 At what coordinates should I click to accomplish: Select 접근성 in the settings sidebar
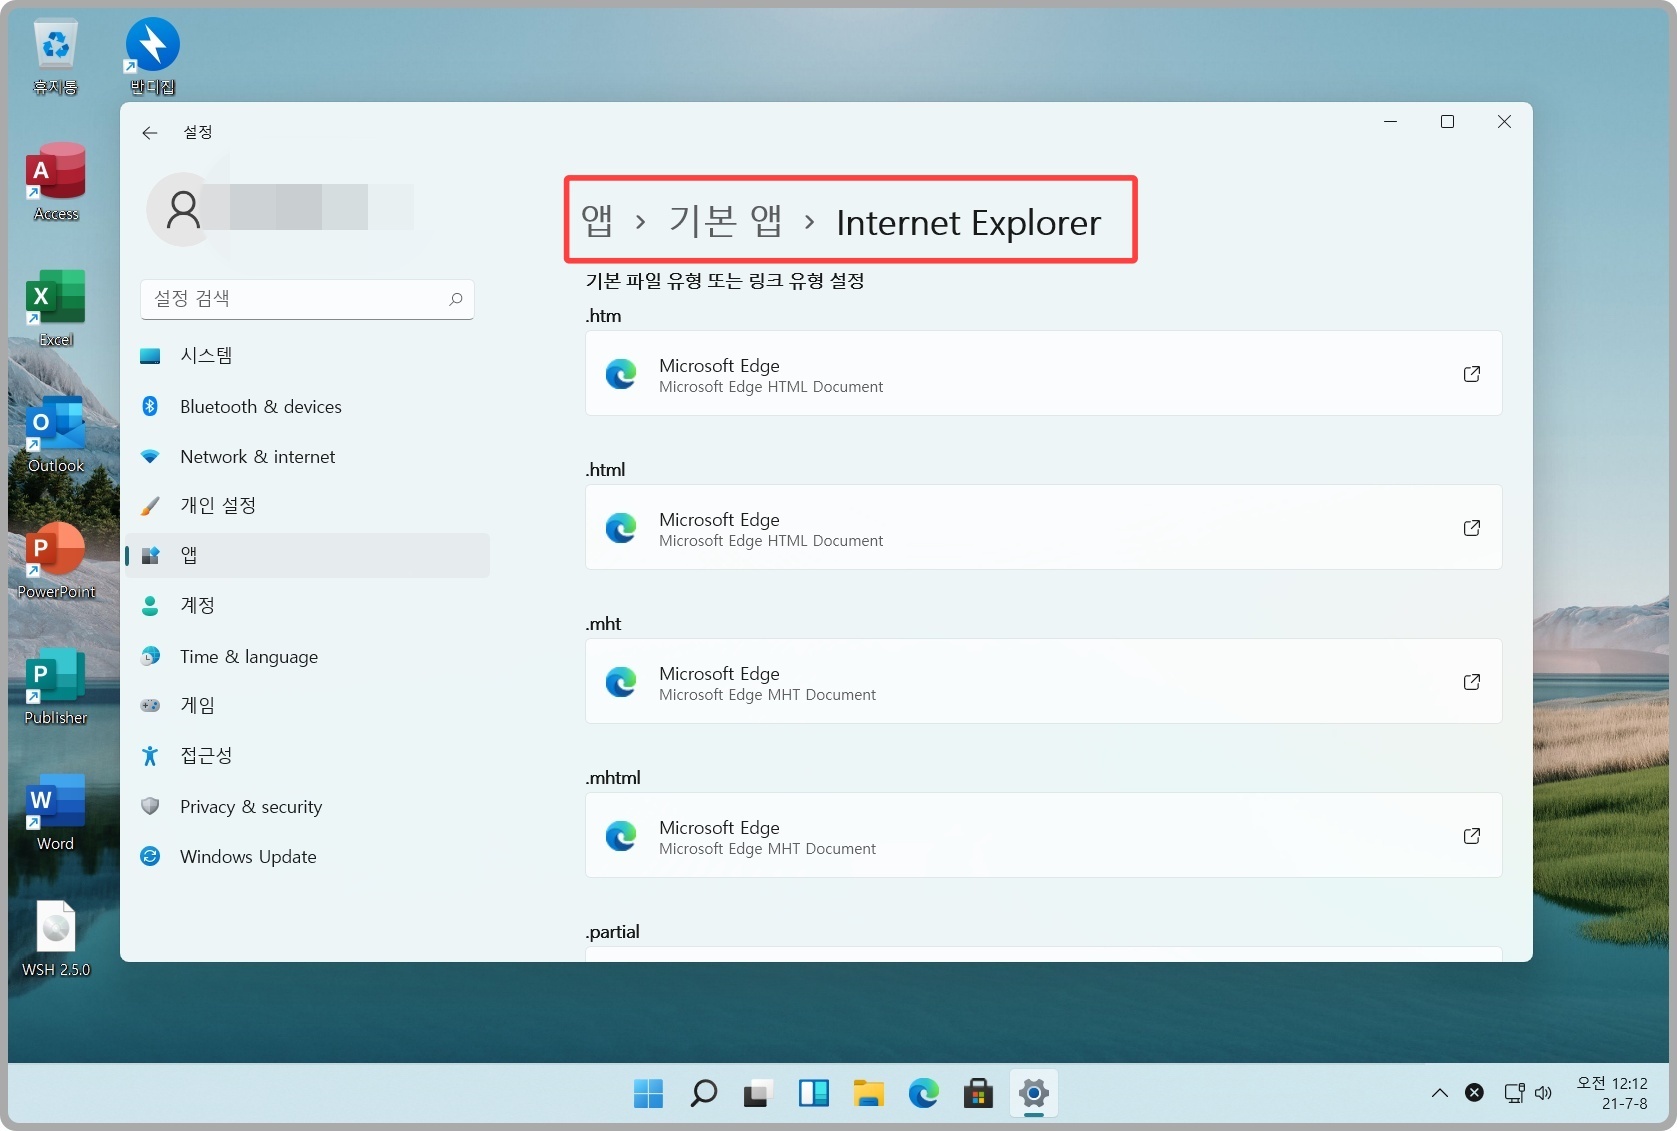[x=308, y=756]
